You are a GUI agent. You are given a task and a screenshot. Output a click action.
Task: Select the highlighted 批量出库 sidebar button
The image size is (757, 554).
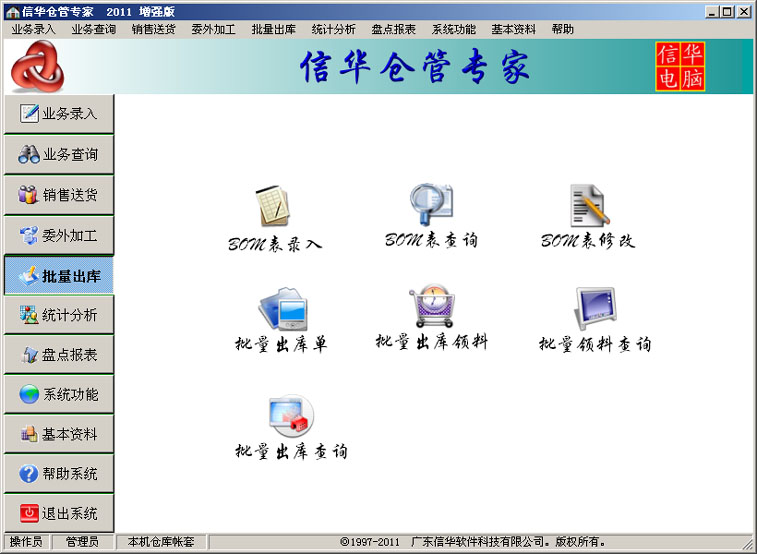point(59,276)
